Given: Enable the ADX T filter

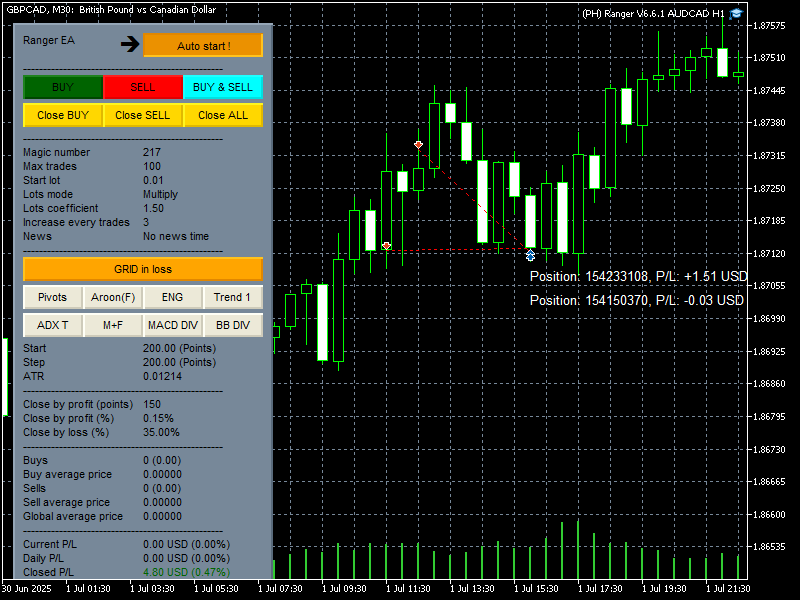Looking at the screenshot, I should point(52,325).
